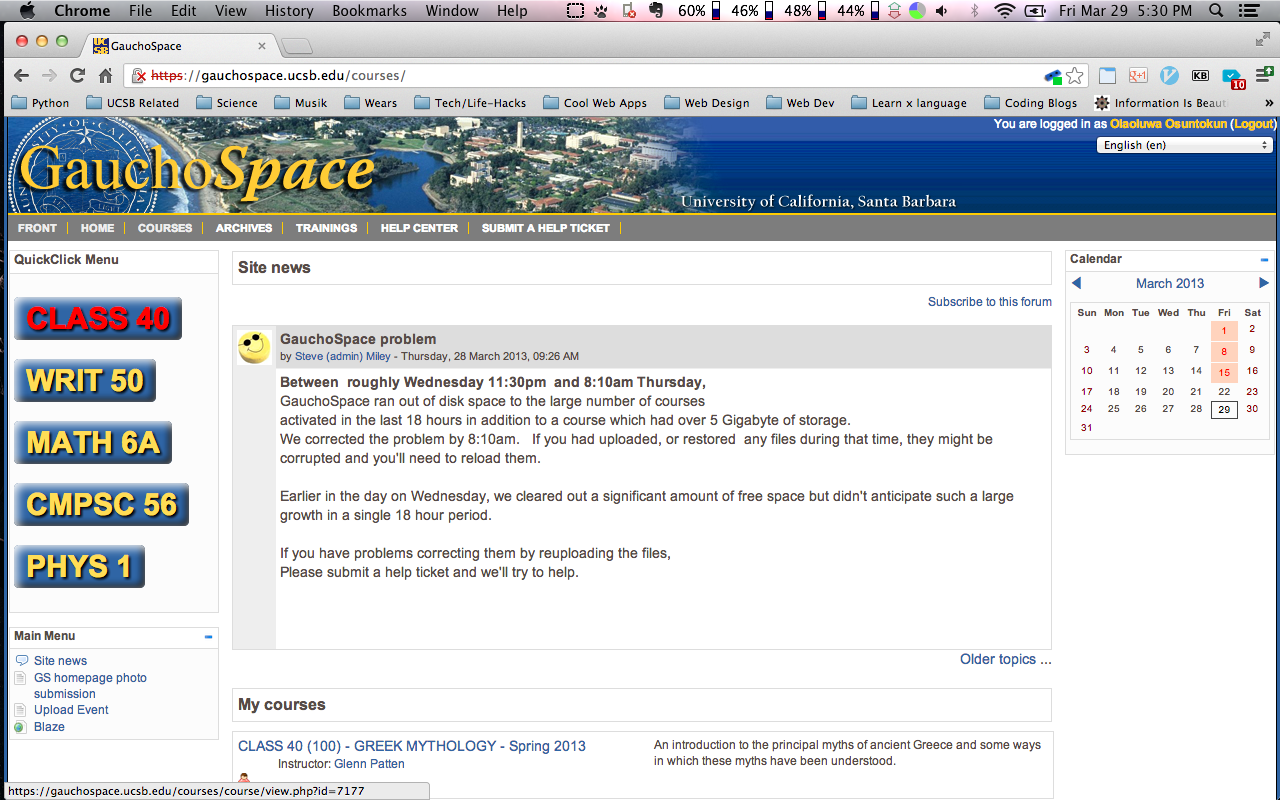Go to next month in Calendar
Viewport: 1280px width, 800px height.
click(x=1264, y=283)
